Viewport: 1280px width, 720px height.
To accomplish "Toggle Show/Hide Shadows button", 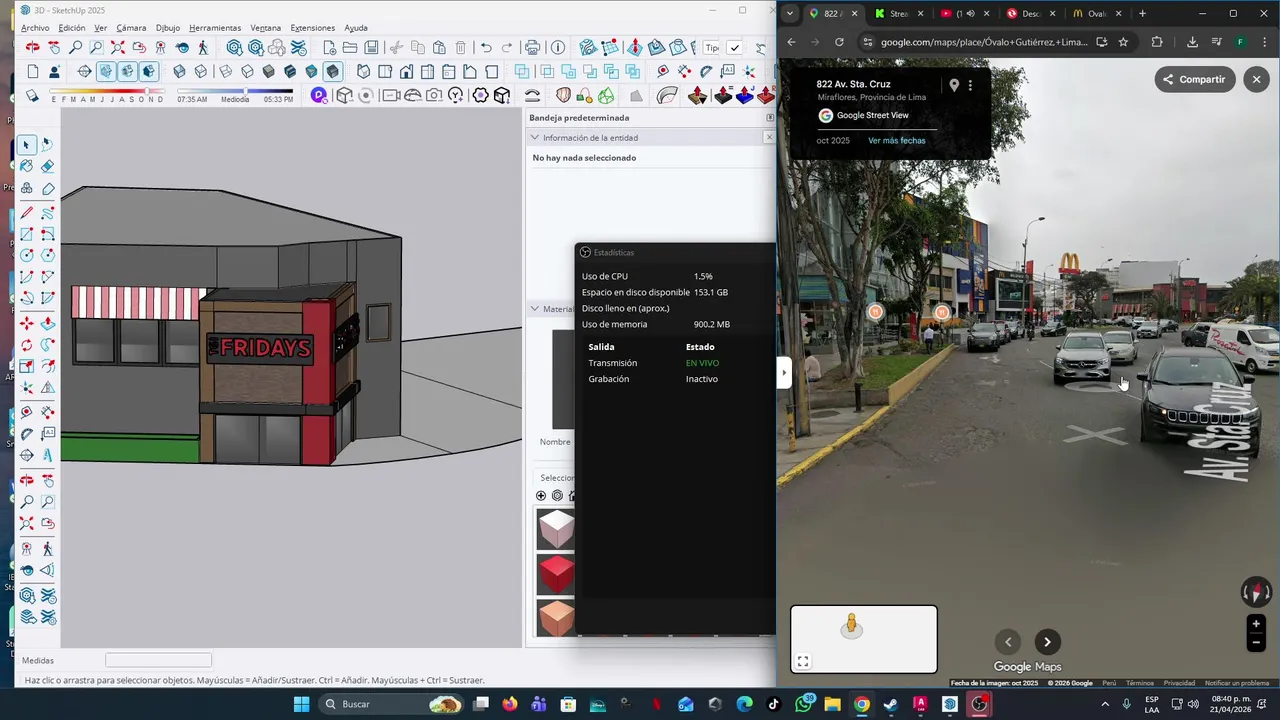I will click(32, 95).
